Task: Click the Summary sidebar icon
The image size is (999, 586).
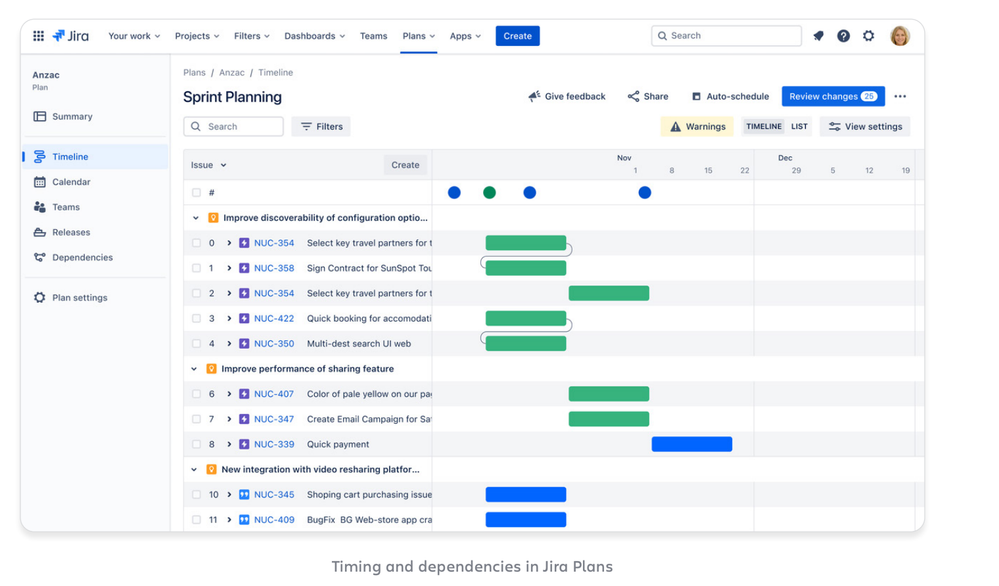Action: (x=40, y=117)
